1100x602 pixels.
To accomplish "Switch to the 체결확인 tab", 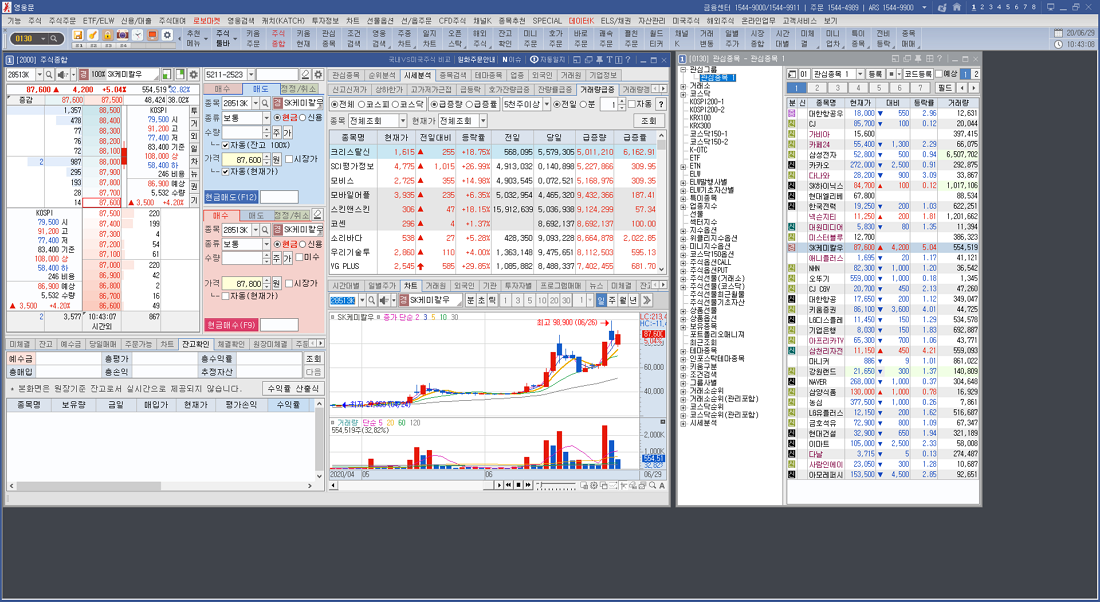I will (x=231, y=345).
